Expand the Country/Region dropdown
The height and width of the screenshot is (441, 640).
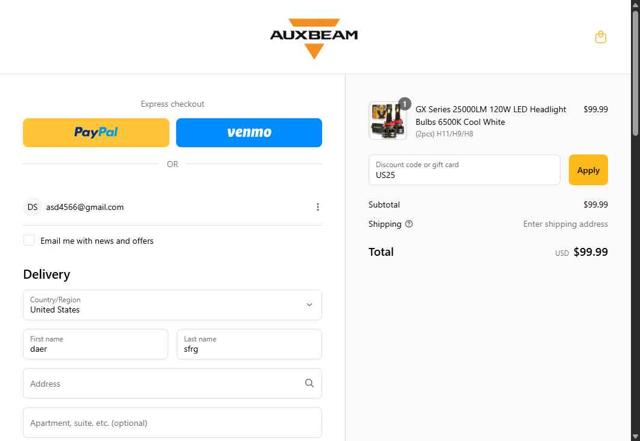pos(172,305)
